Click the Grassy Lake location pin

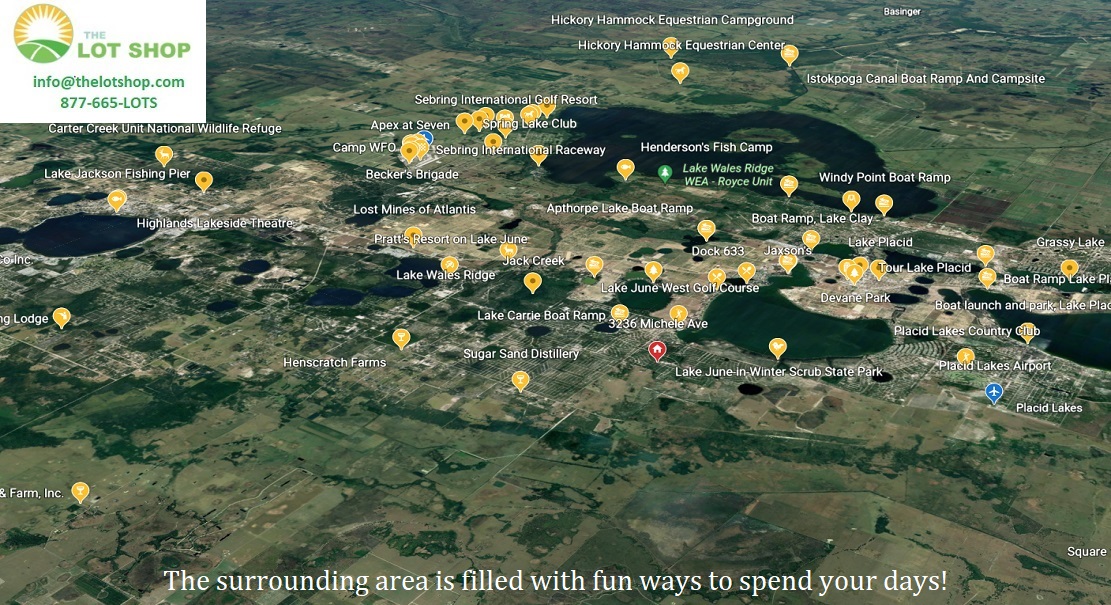pos(1069,267)
